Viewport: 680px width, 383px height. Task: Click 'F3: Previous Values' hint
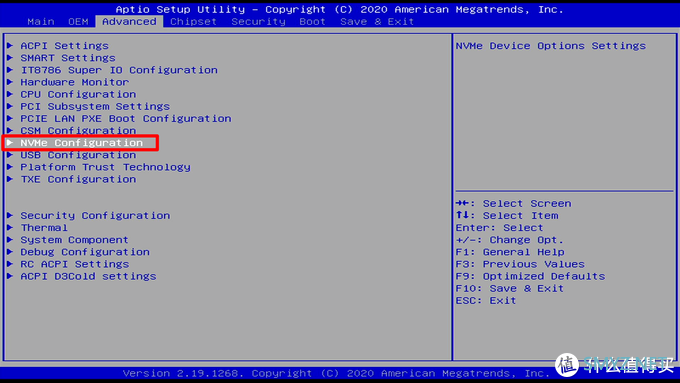(x=520, y=264)
